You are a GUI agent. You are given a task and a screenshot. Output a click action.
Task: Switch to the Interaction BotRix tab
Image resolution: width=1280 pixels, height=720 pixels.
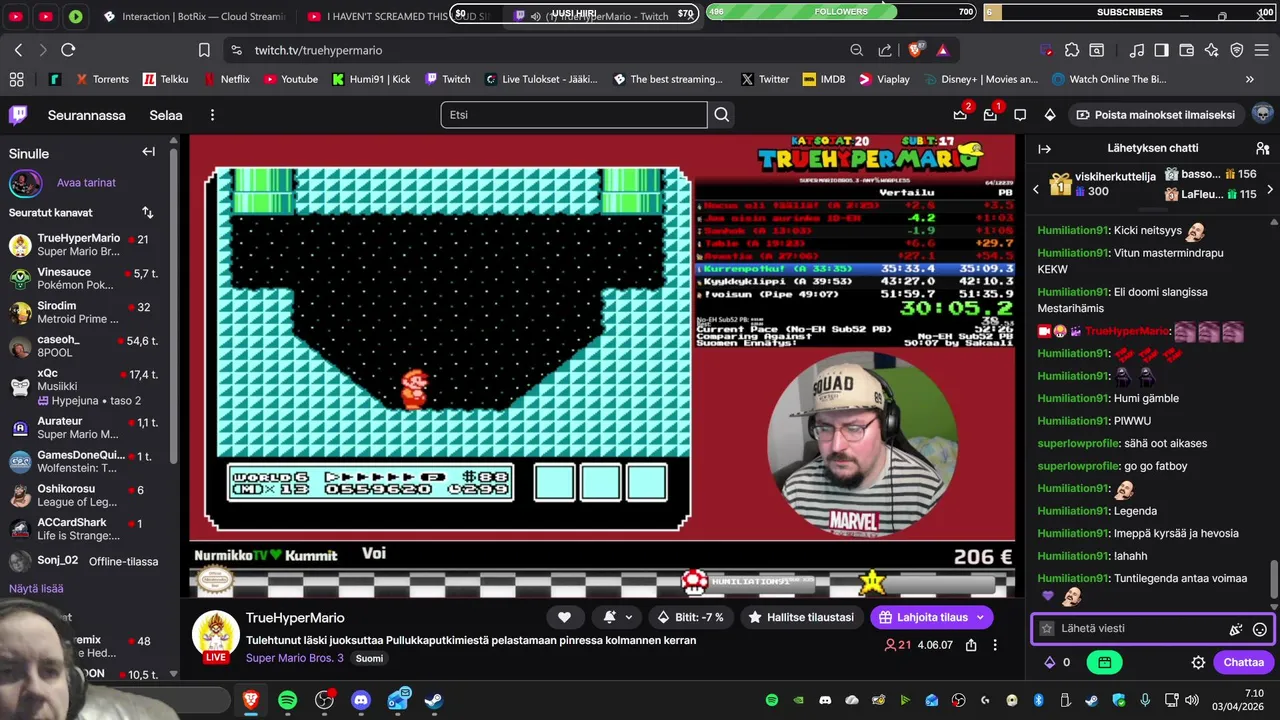(x=195, y=16)
